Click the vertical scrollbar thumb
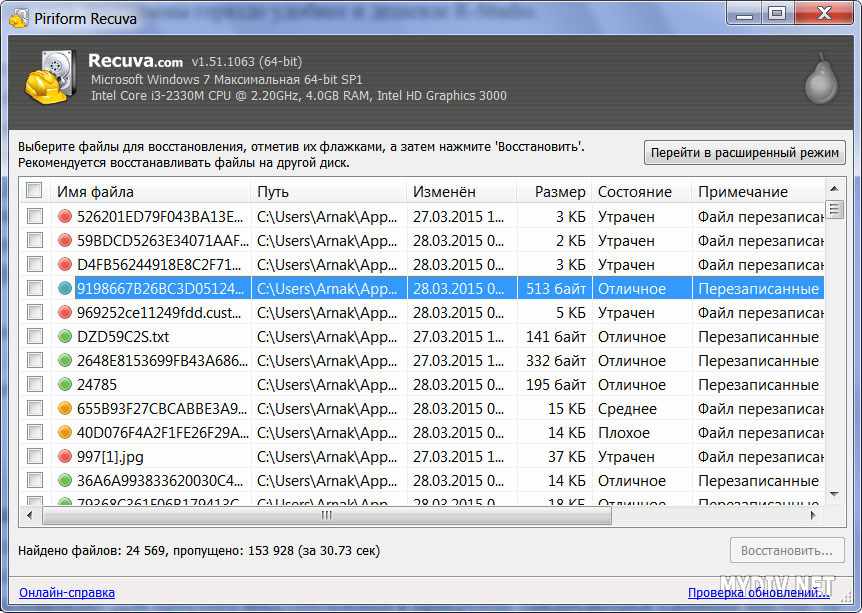The image size is (862, 613). (x=835, y=209)
